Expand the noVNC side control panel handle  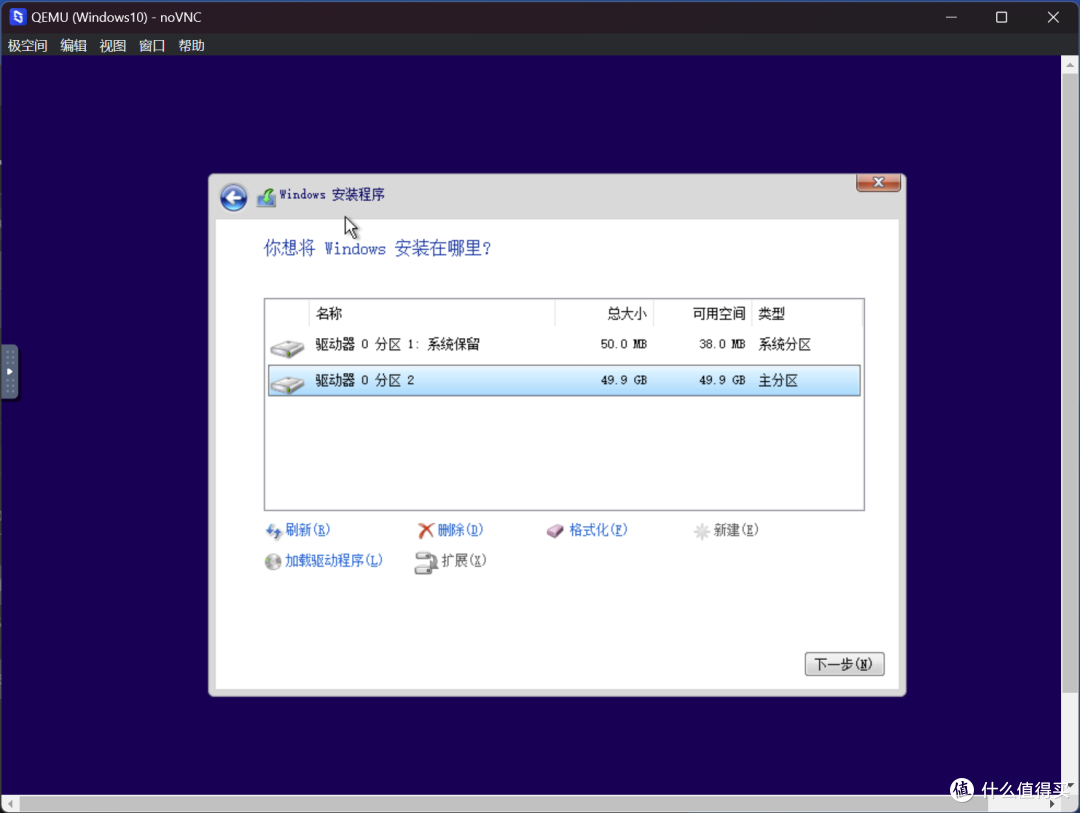tap(9, 371)
